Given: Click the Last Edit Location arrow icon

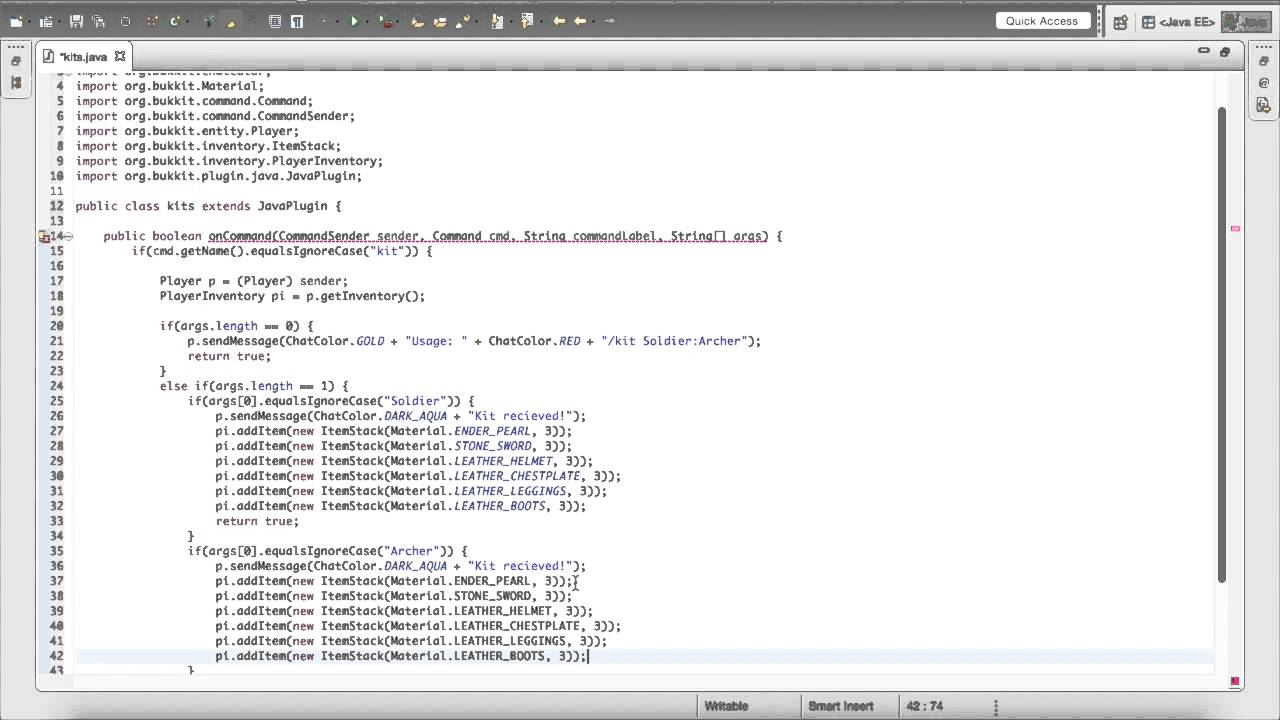Looking at the screenshot, I should click(x=559, y=21).
